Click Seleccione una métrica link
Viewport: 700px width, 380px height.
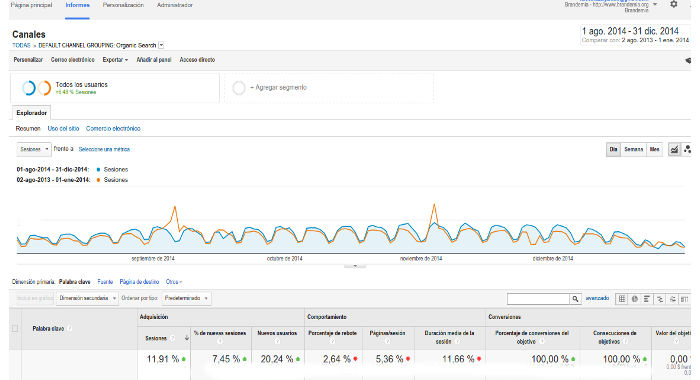pyautogui.click(x=104, y=150)
